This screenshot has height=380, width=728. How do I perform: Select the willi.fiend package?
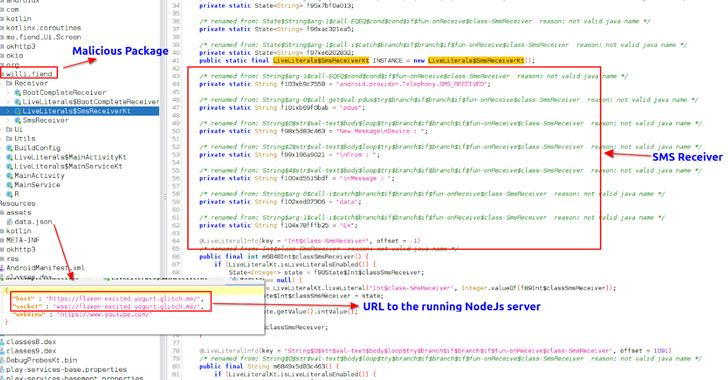tap(29, 74)
